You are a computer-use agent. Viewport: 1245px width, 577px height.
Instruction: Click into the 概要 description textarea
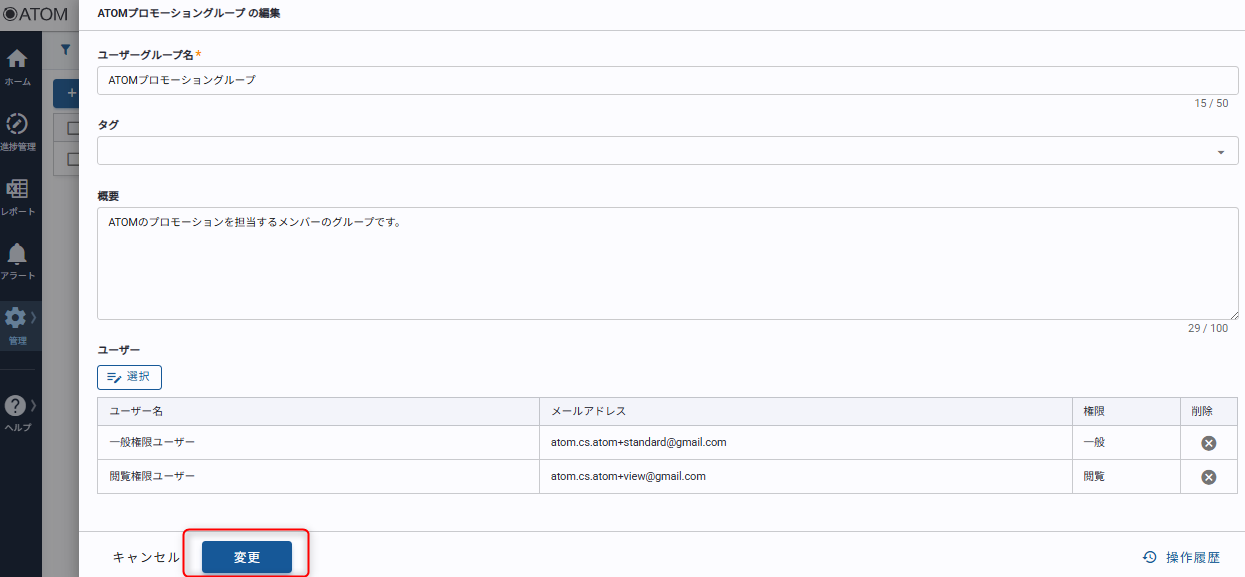coord(667,265)
